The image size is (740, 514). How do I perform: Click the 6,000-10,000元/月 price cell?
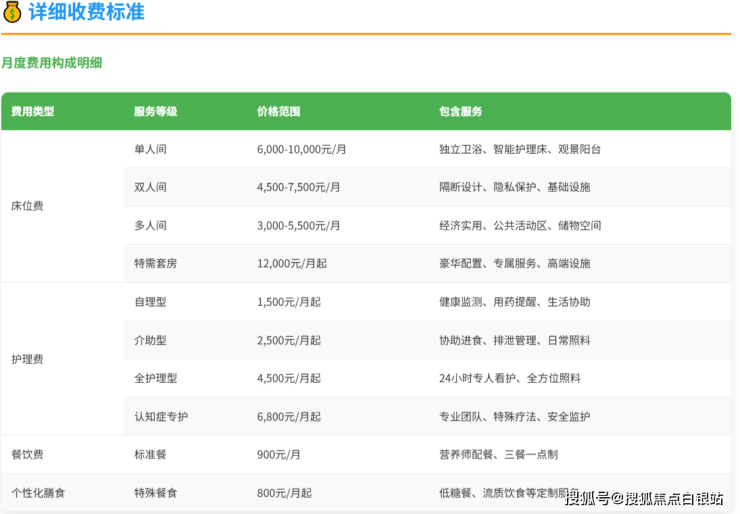301,149
